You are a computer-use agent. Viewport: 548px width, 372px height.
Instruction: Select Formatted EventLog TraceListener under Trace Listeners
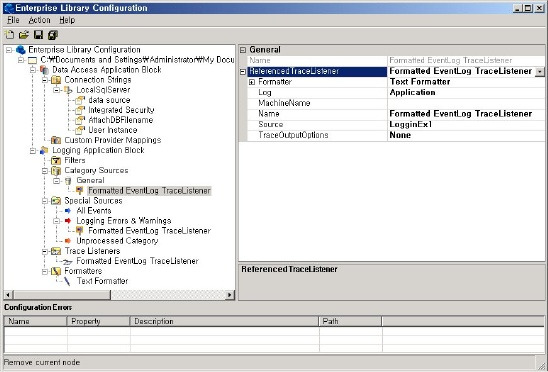pos(137,261)
